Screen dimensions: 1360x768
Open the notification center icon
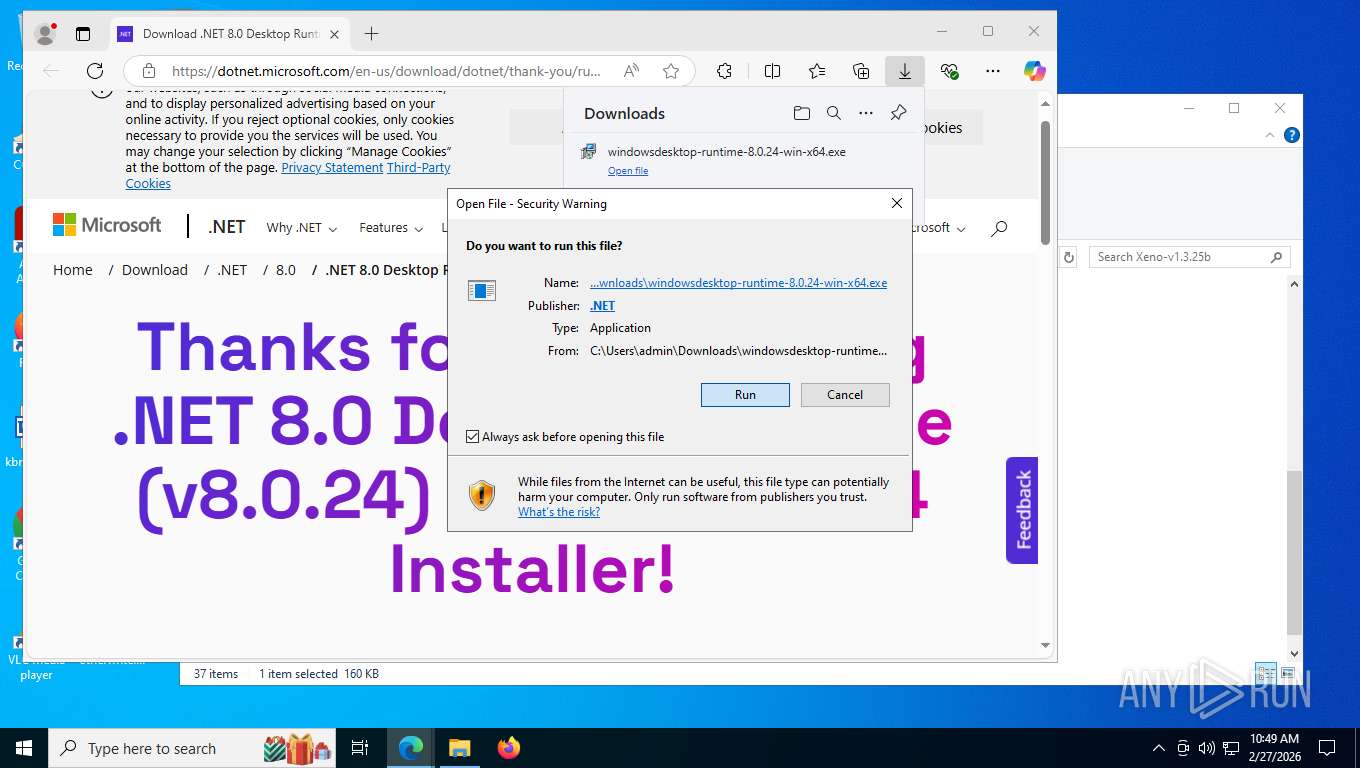(1327, 748)
